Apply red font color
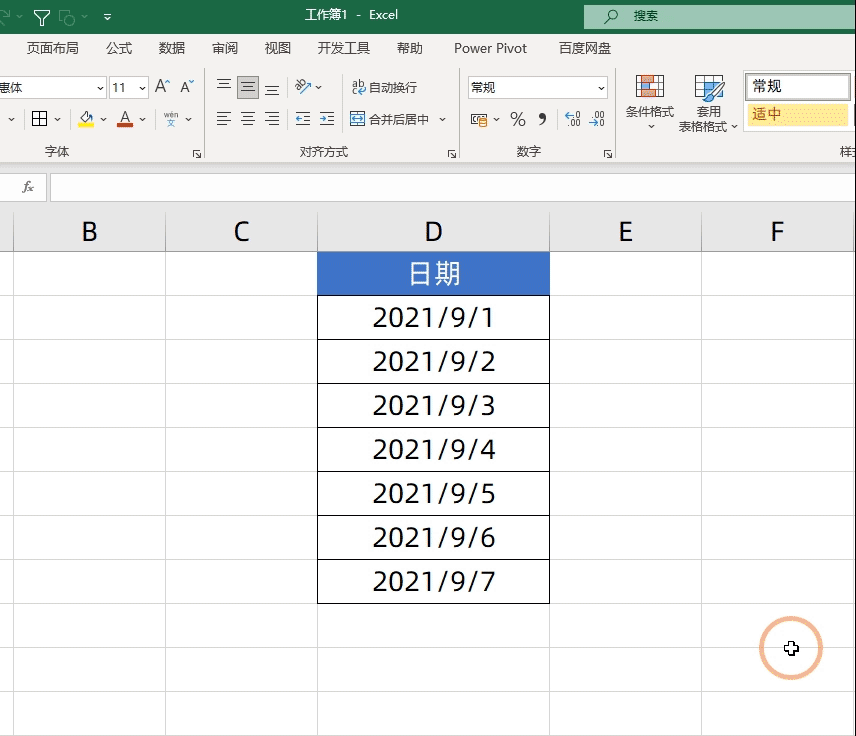This screenshot has height=736, width=856. (x=125, y=119)
